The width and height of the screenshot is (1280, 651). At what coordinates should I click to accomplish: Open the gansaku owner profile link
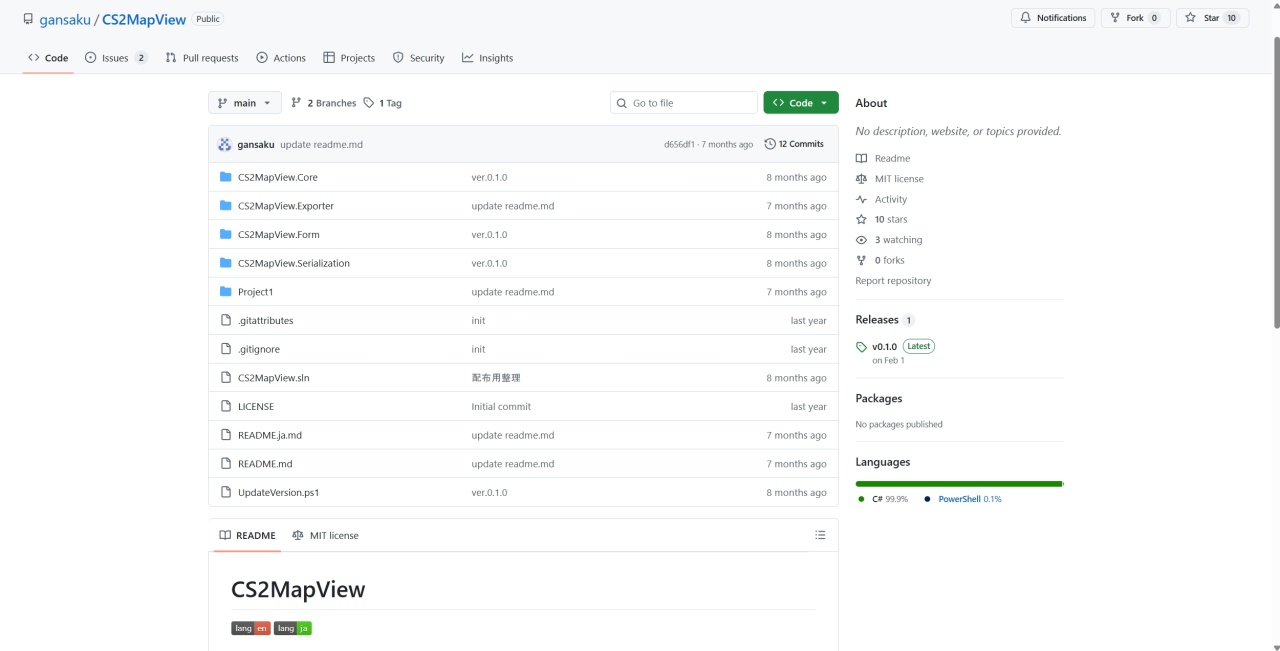[x=65, y=19]
